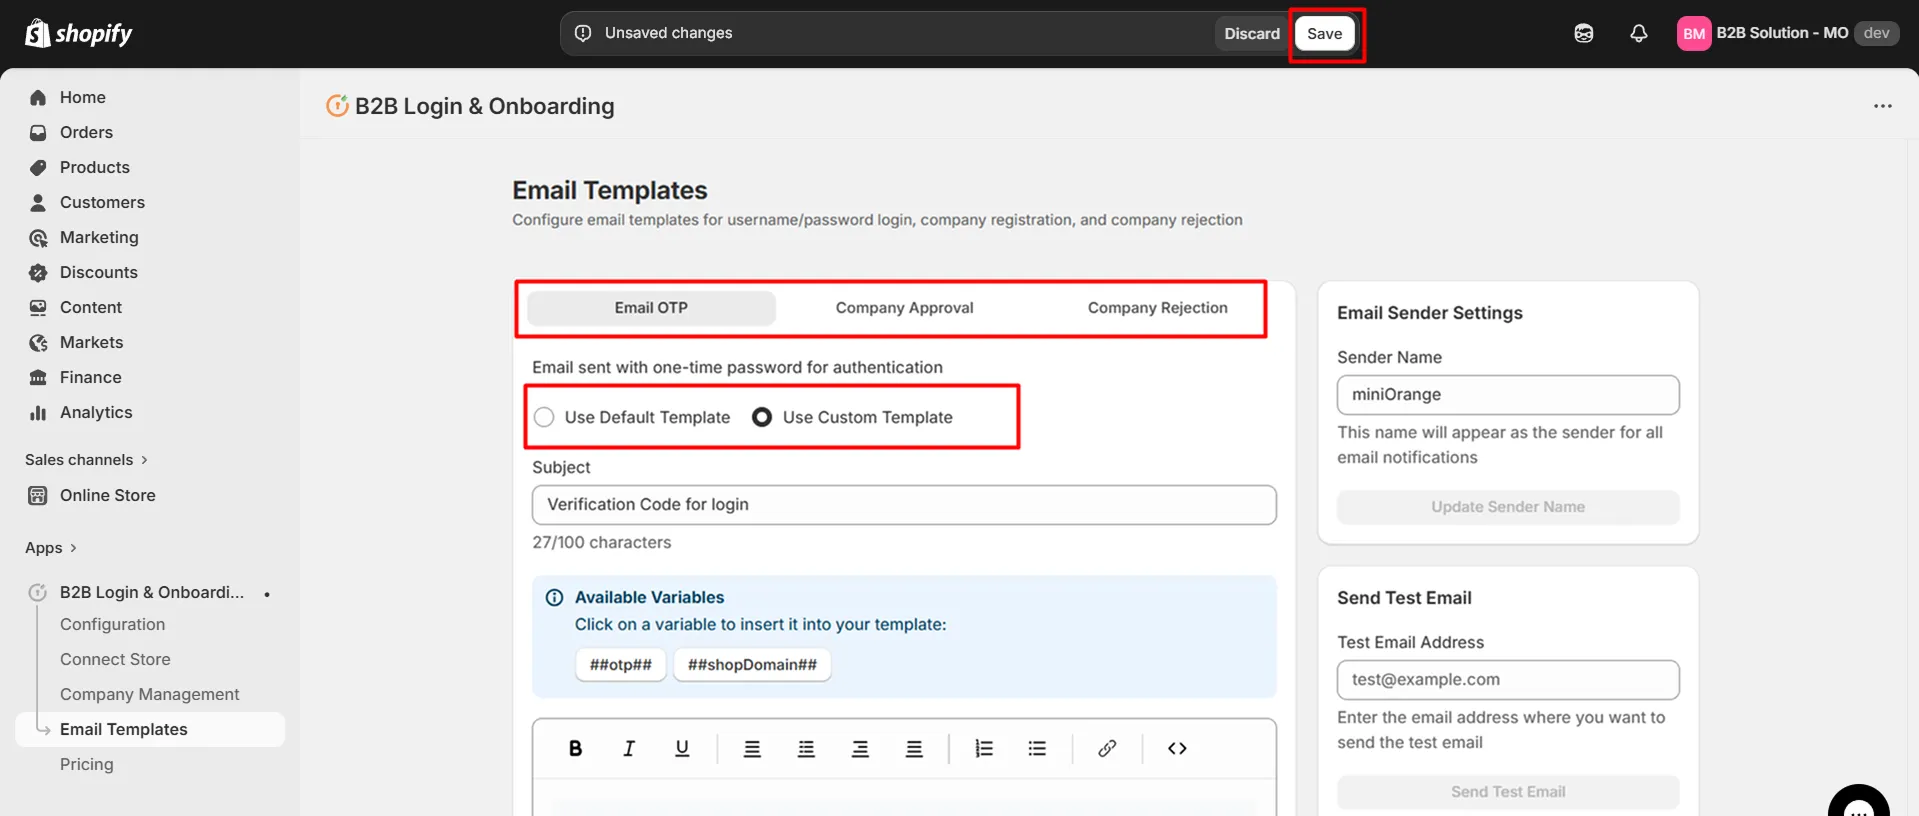The image size is (1919, 816).
Task: Click Update Sender Name button
Action: (x=1508, y=507)
